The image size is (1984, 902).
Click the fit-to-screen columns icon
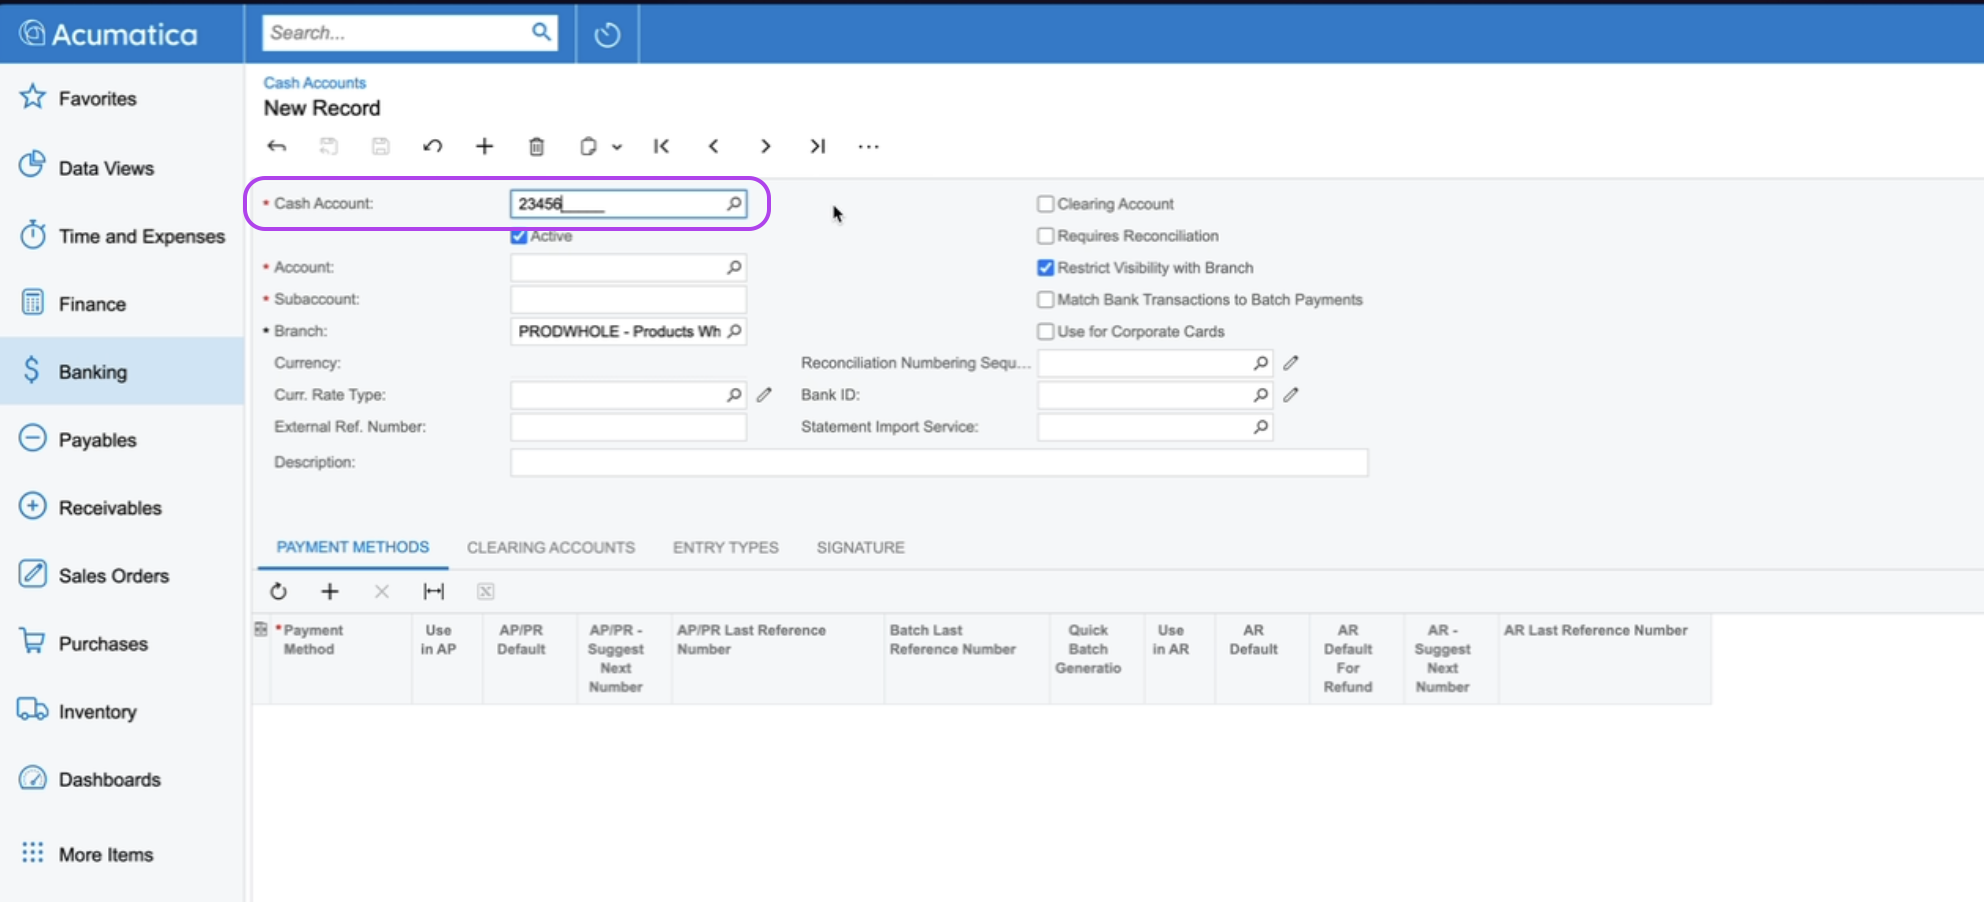point(433,591)
